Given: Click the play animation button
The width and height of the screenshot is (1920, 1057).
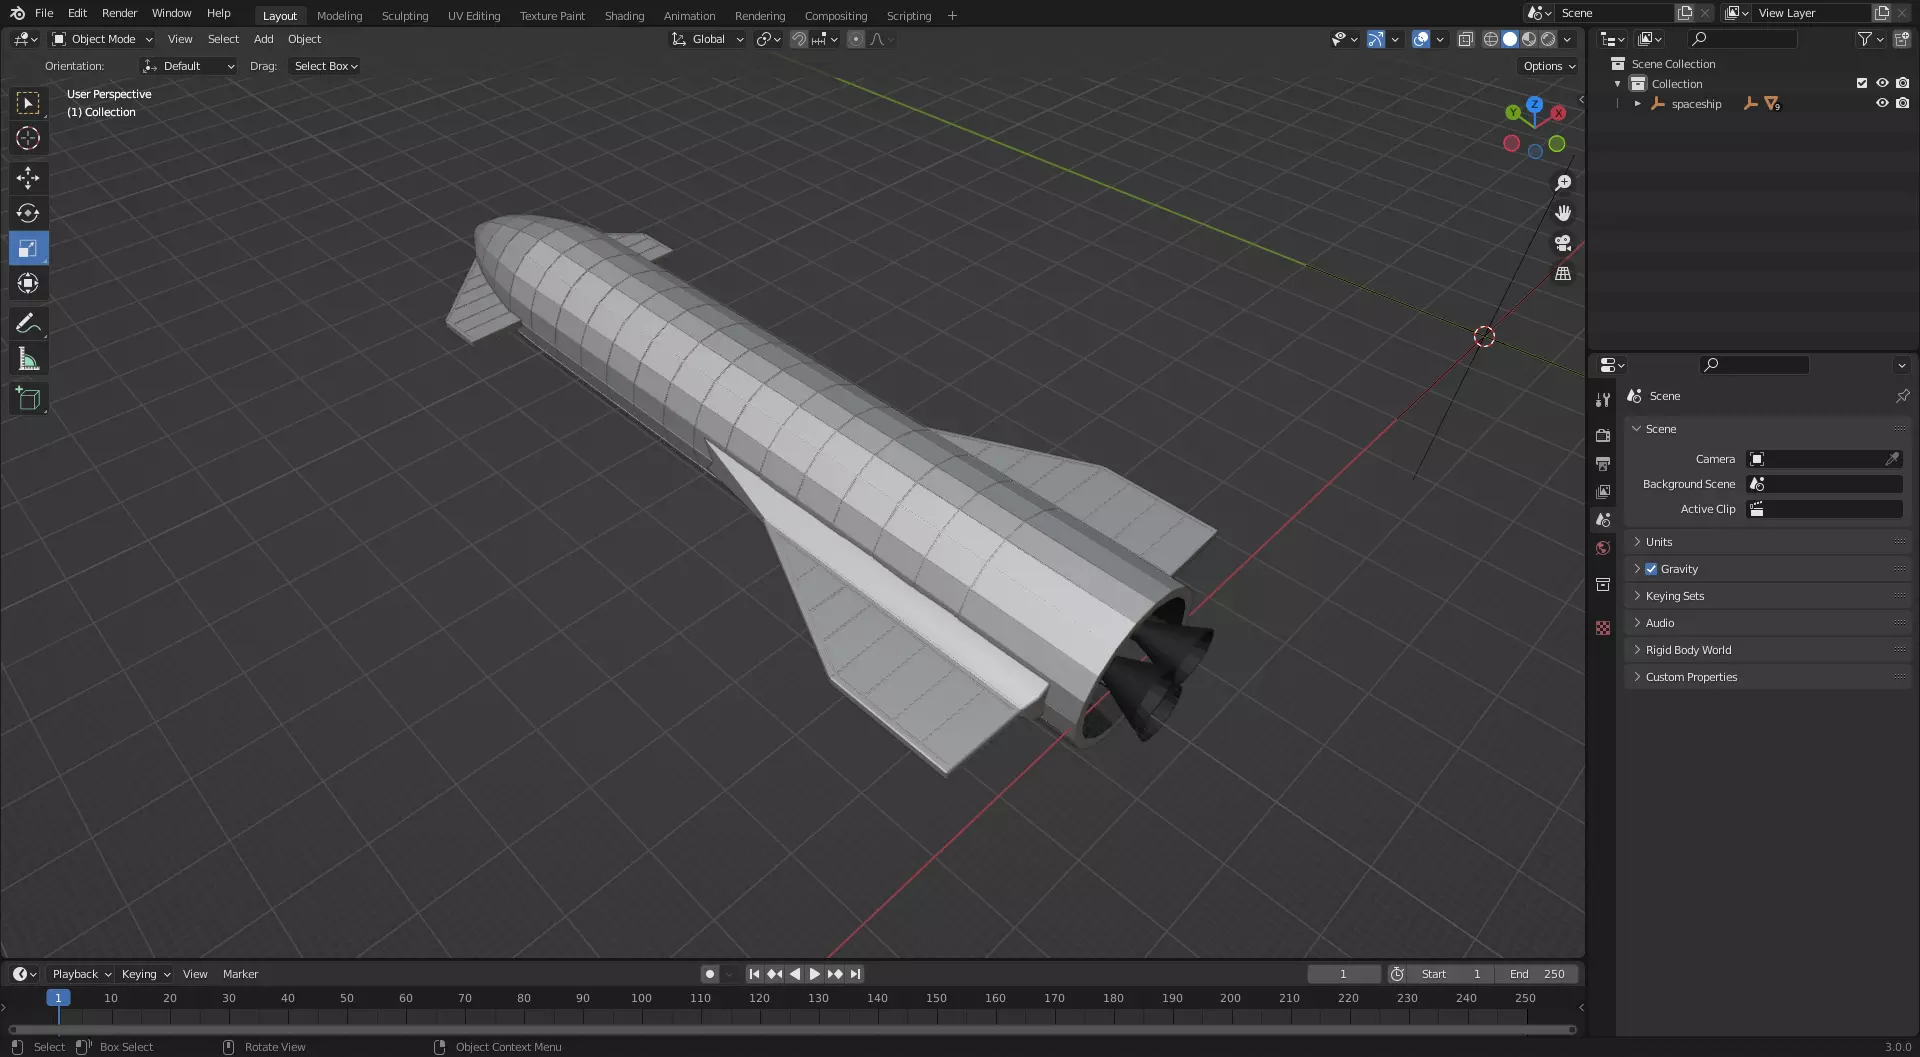Looking at the screenshot, I should coord(815,974).
